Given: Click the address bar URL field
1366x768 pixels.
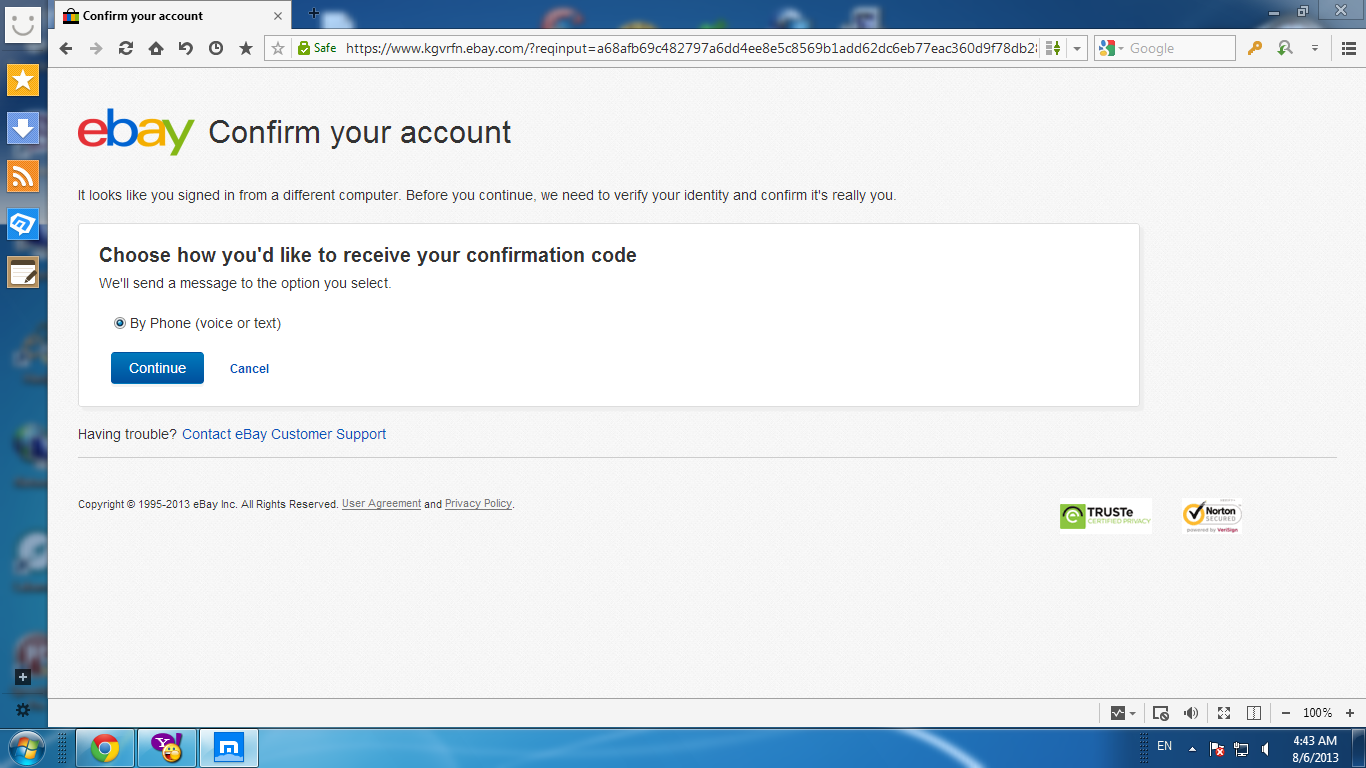Looking at the screenshot, I should click(690, 48).
